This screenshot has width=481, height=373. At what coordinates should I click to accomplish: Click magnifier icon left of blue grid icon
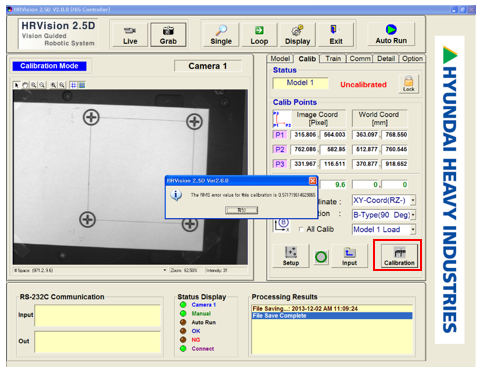(x=62, y=85)
